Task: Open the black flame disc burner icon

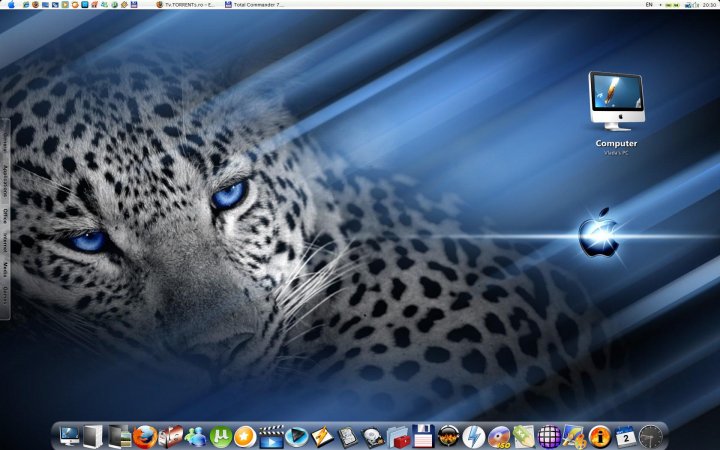Action: pos(448,436)
